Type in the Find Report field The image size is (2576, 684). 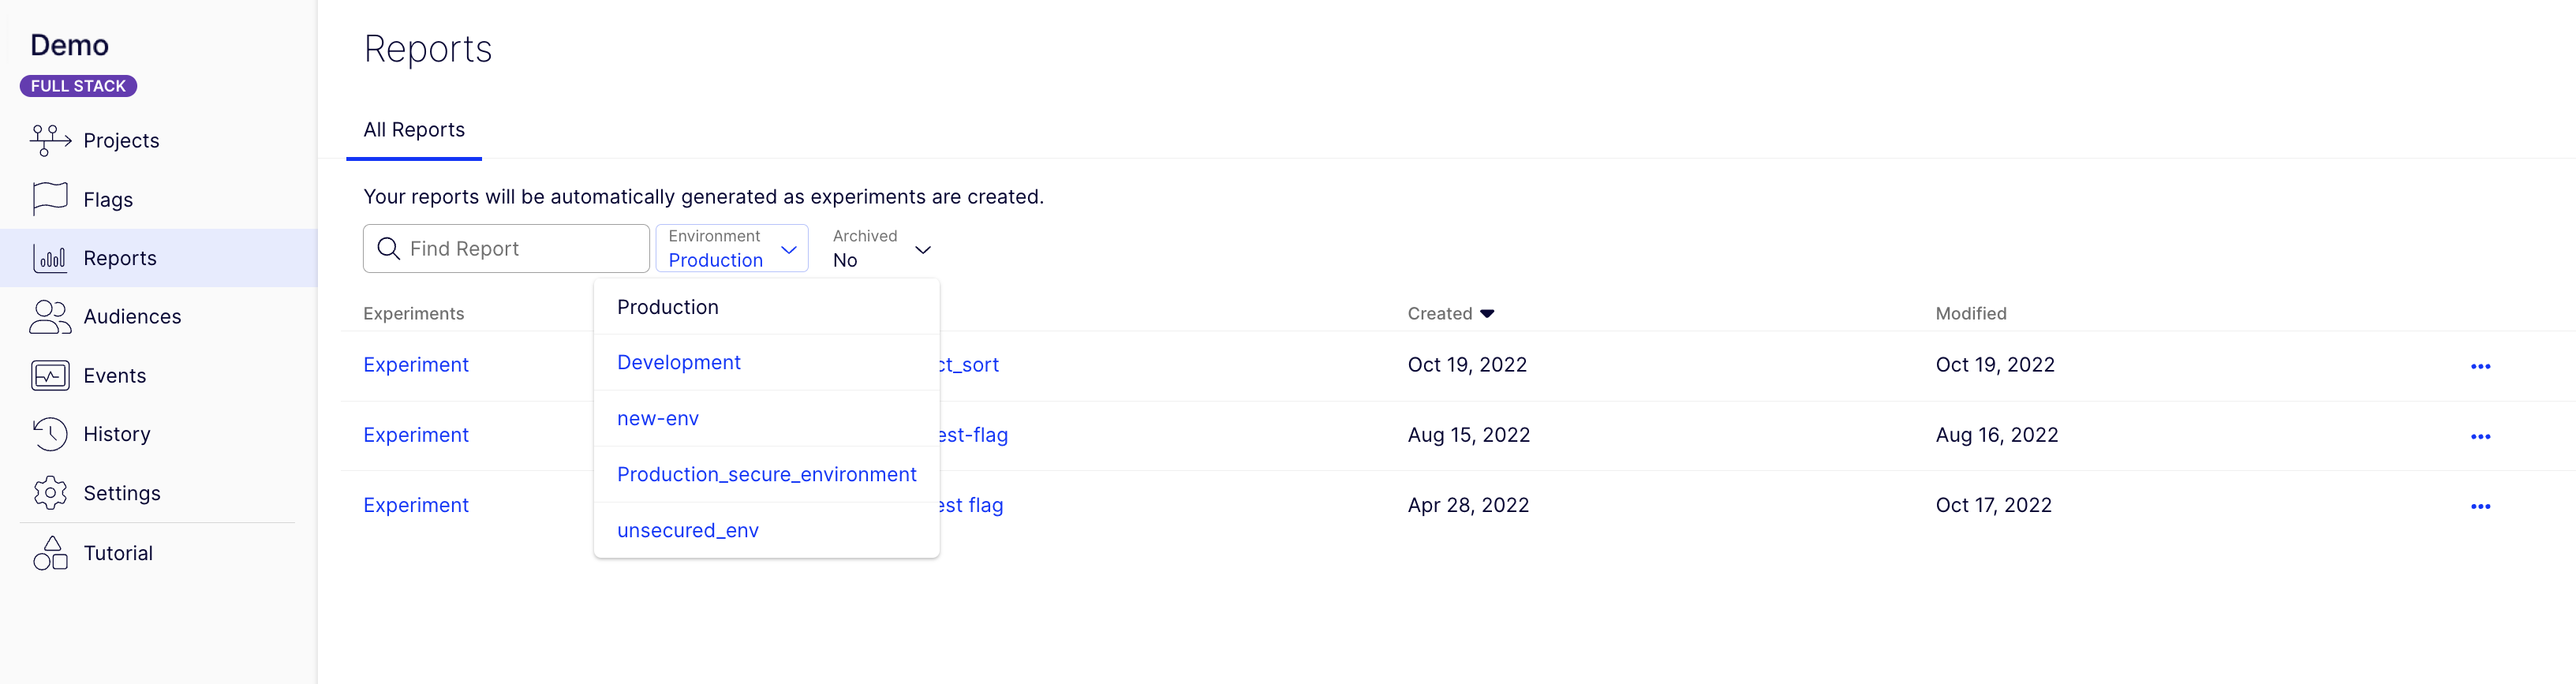[x=520, y=249]
